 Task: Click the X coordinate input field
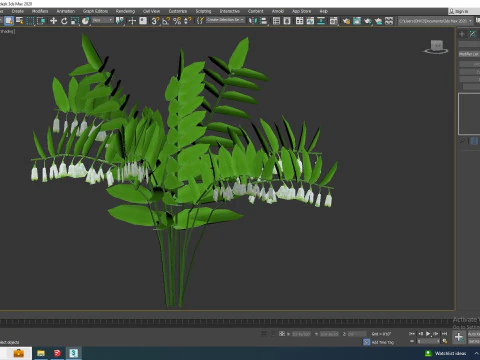tap(301, 334)
